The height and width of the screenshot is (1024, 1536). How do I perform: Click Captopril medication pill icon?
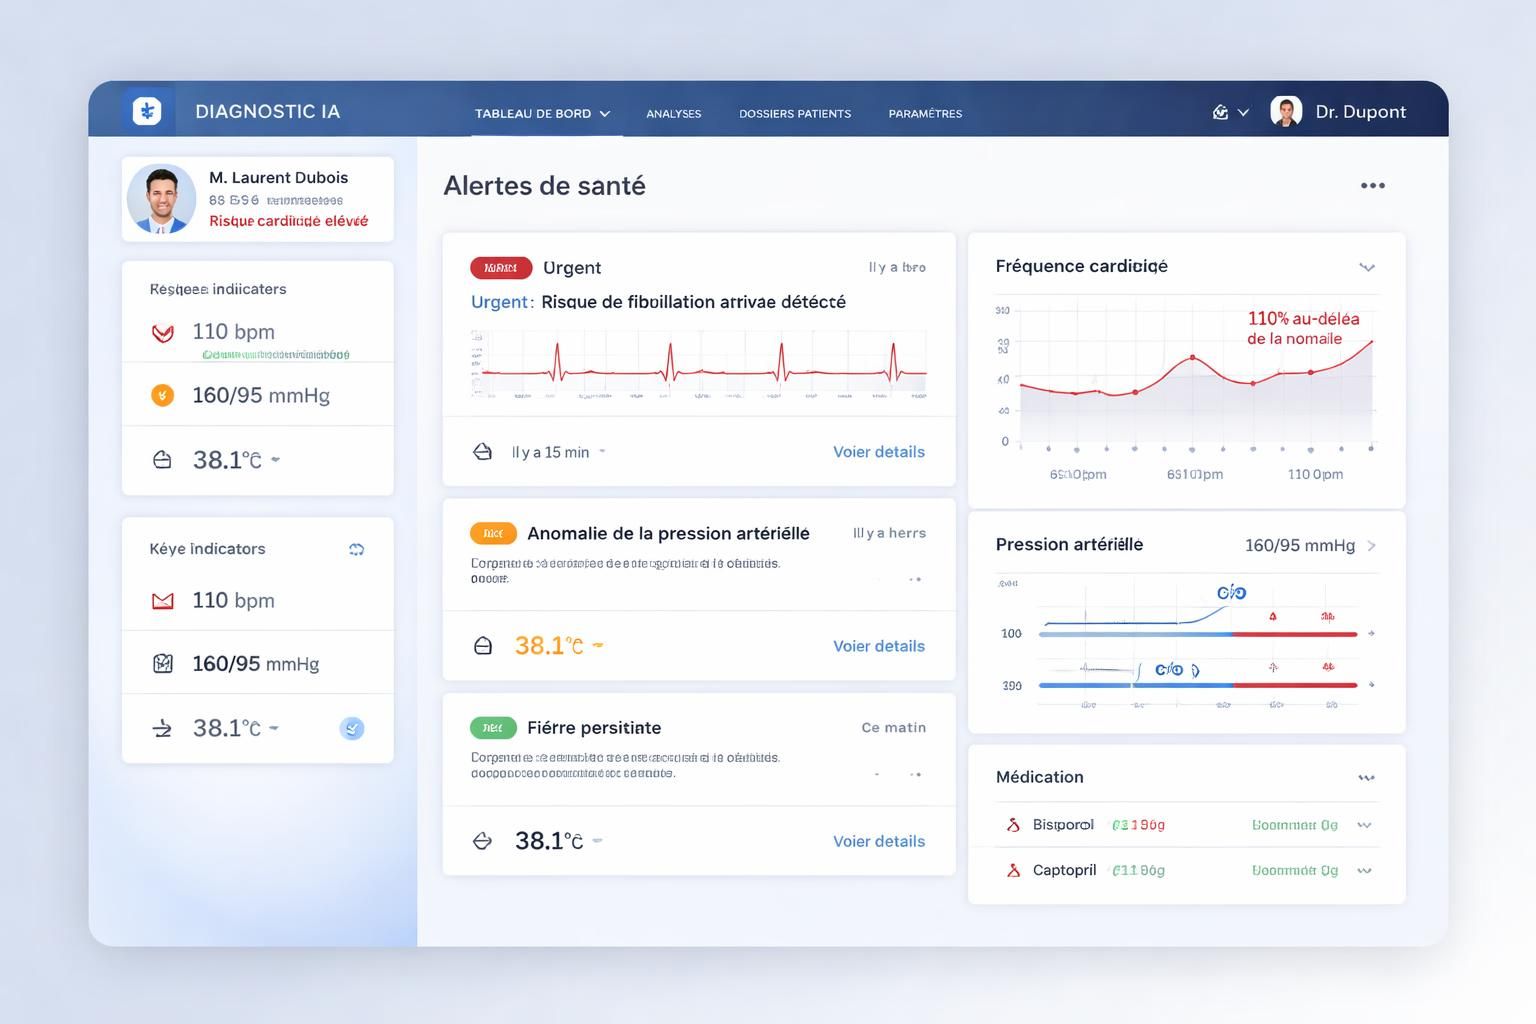(1013, 870)
